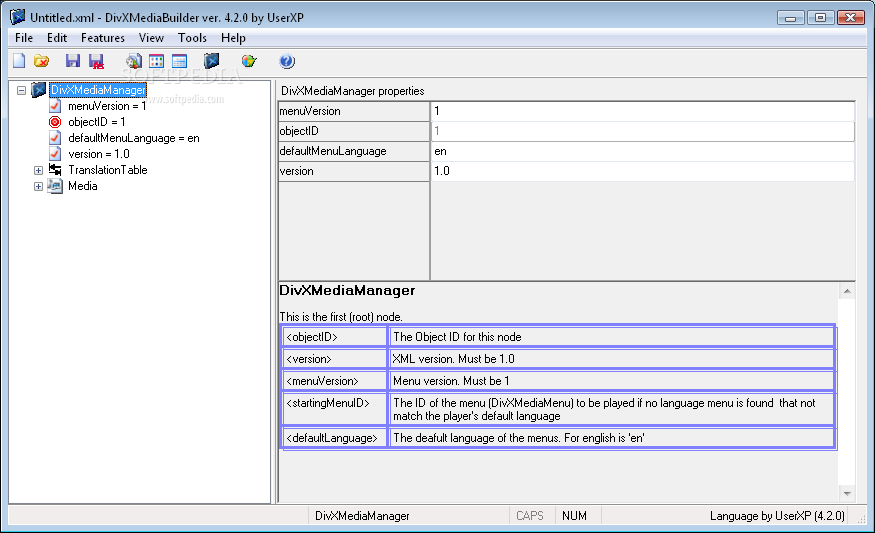Click the DivX blue screen toolbar icon
Image resolution: width=875 pixels, height=533 pixels.
tap(211, 60)
